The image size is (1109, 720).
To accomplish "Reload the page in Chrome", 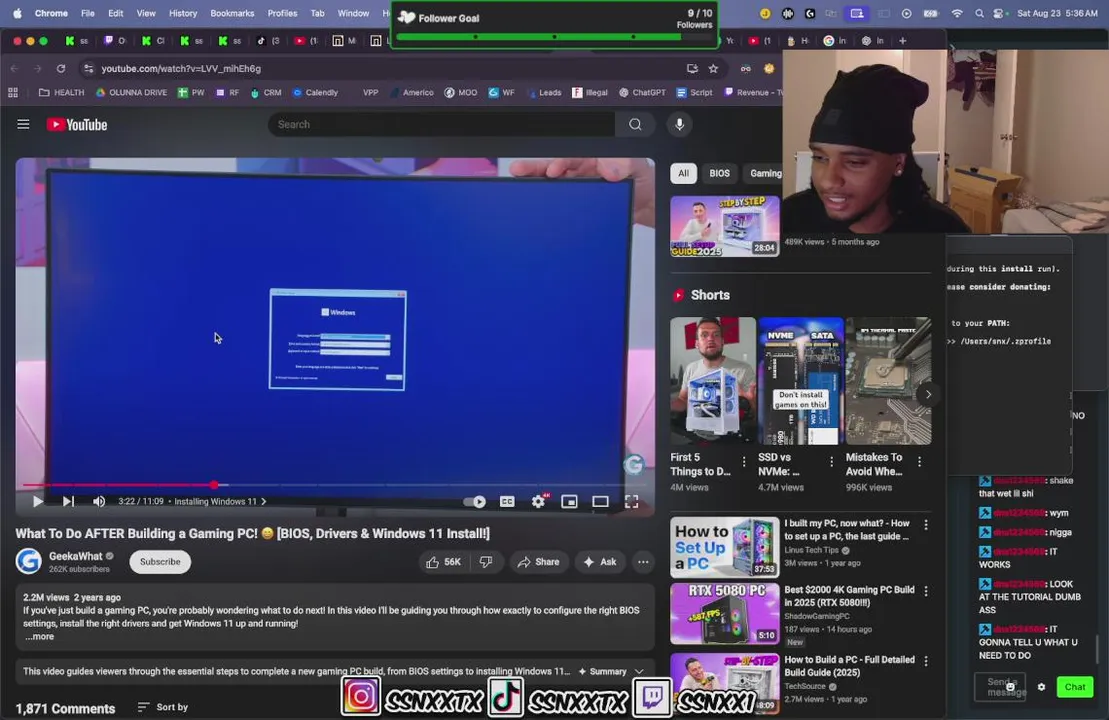I will point(61,69).
